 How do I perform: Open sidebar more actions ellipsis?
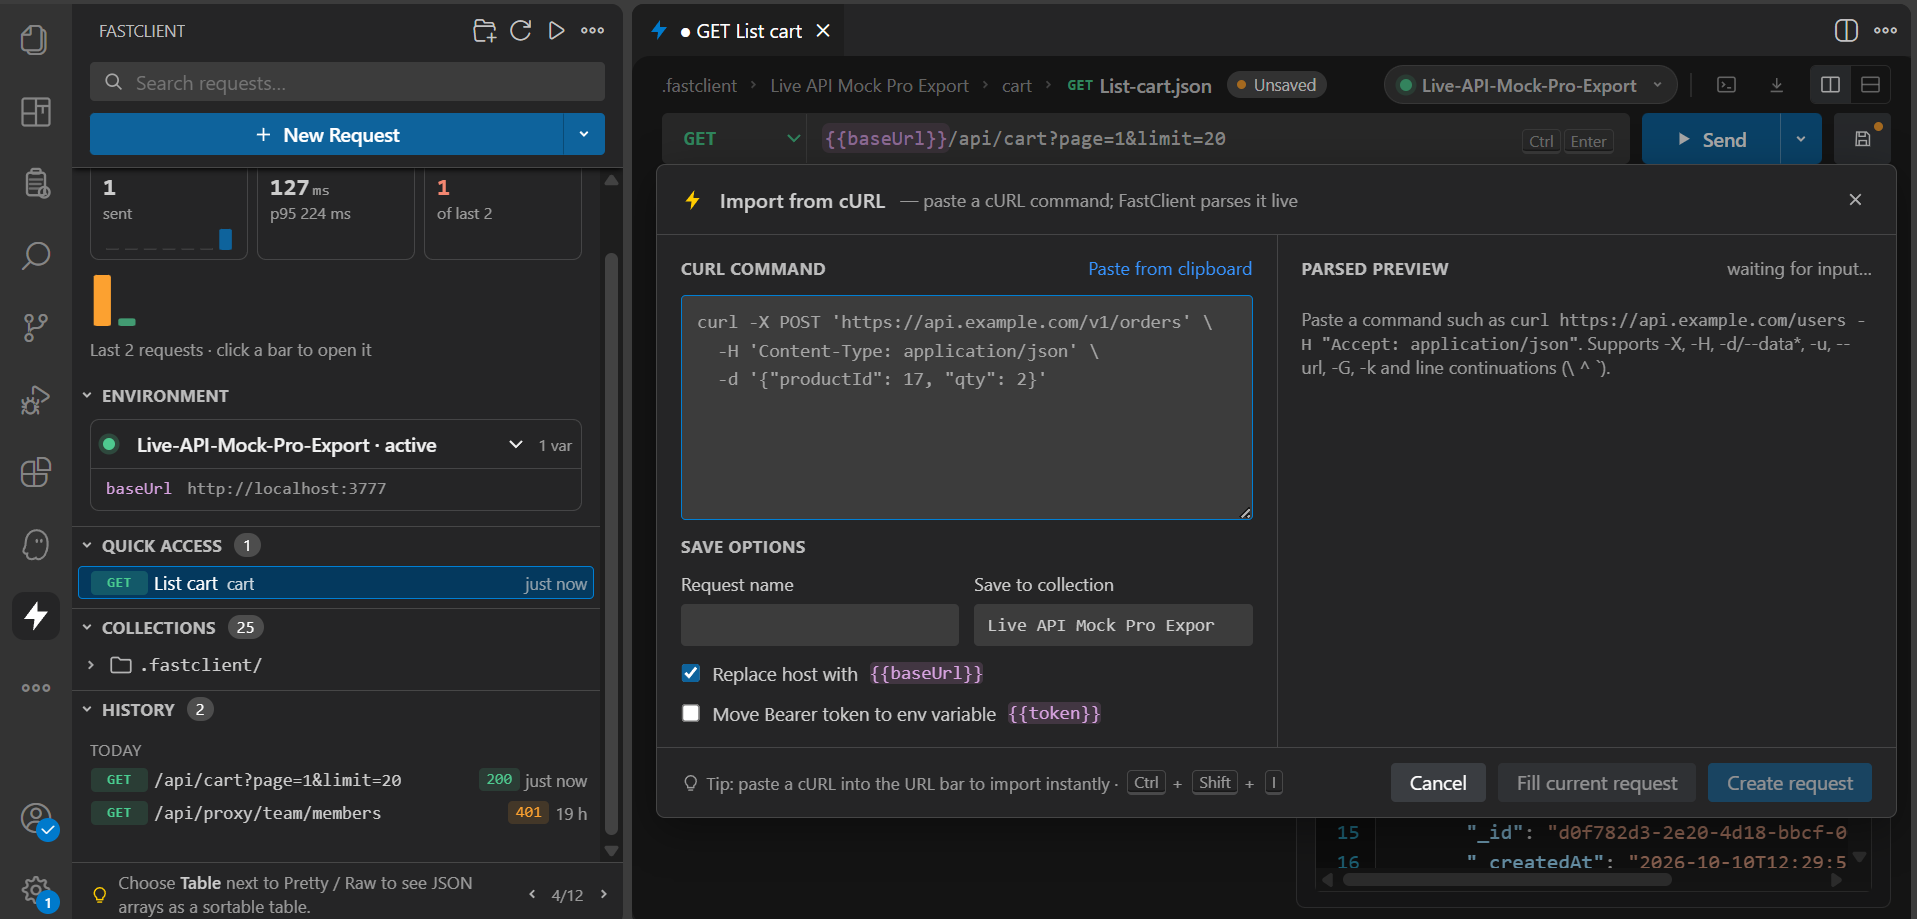click(592, 31)
